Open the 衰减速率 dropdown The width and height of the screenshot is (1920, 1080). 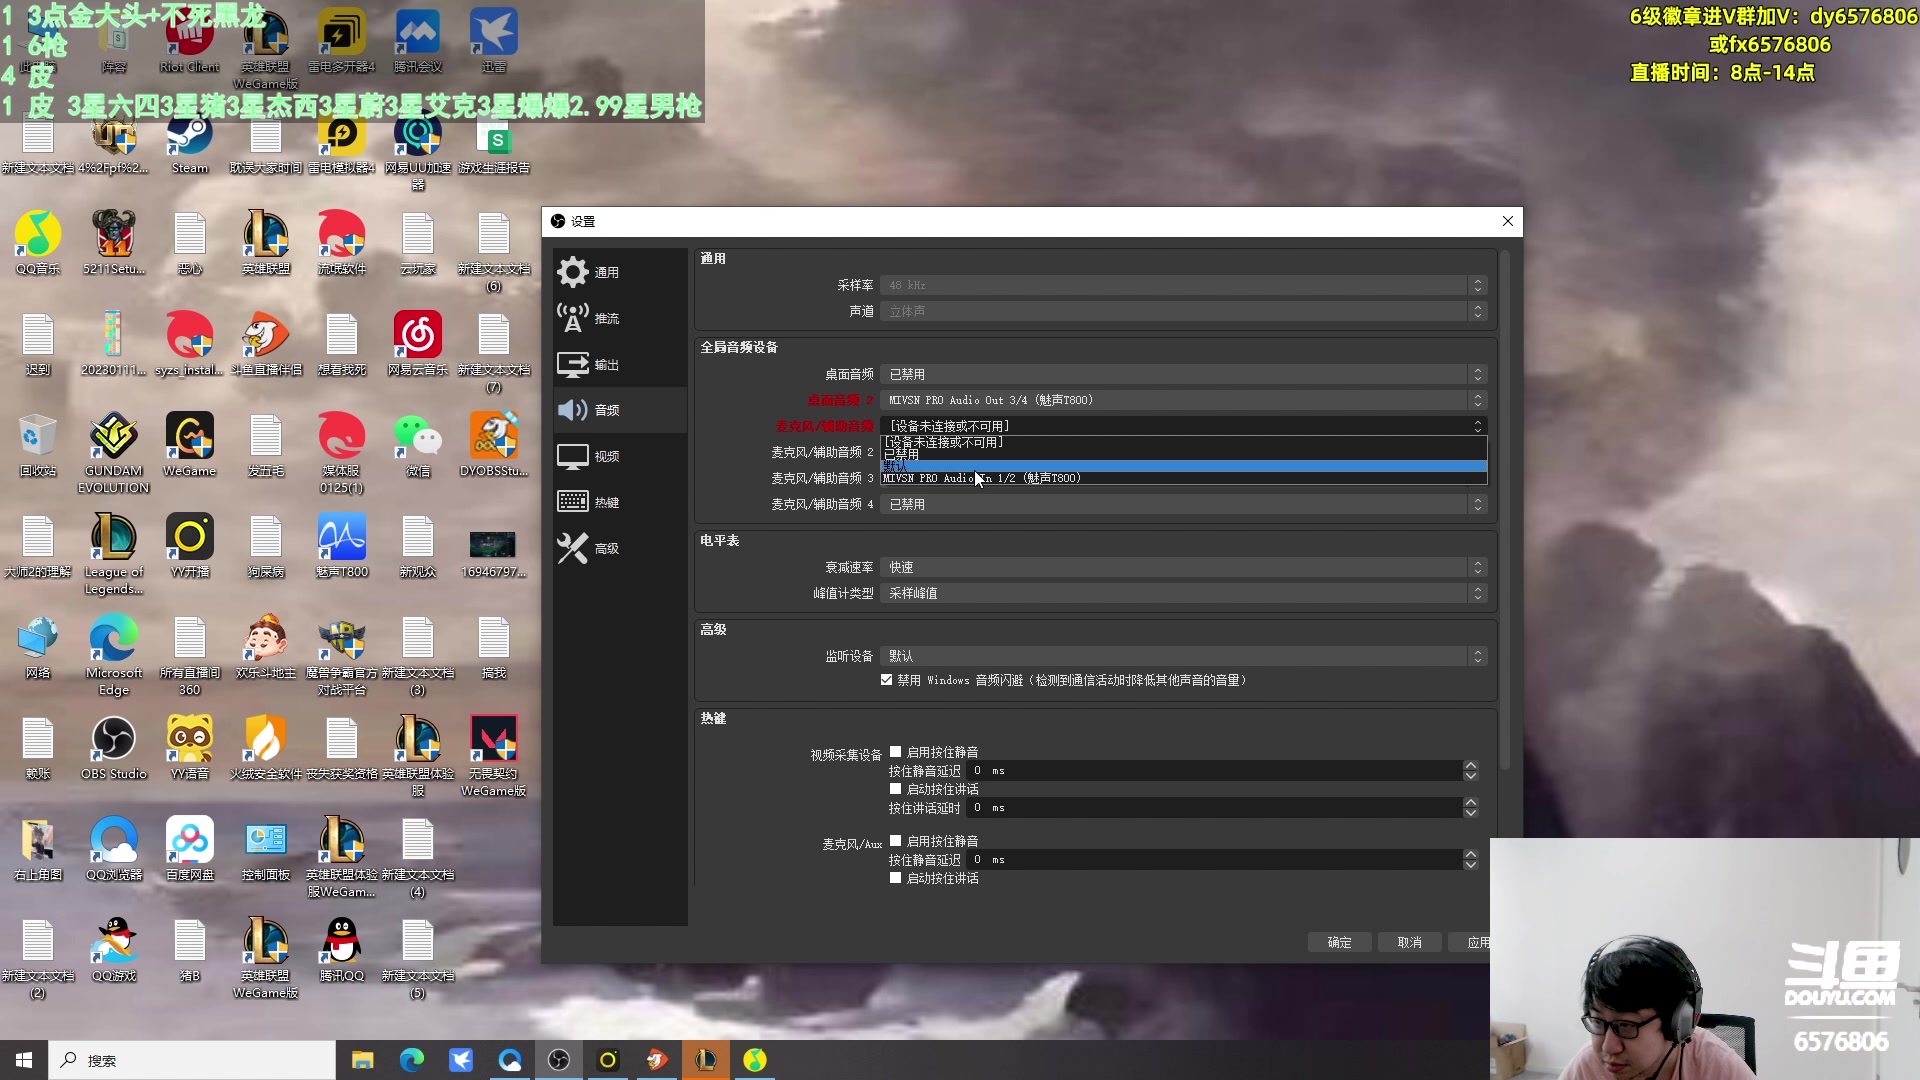point(1184,567)
